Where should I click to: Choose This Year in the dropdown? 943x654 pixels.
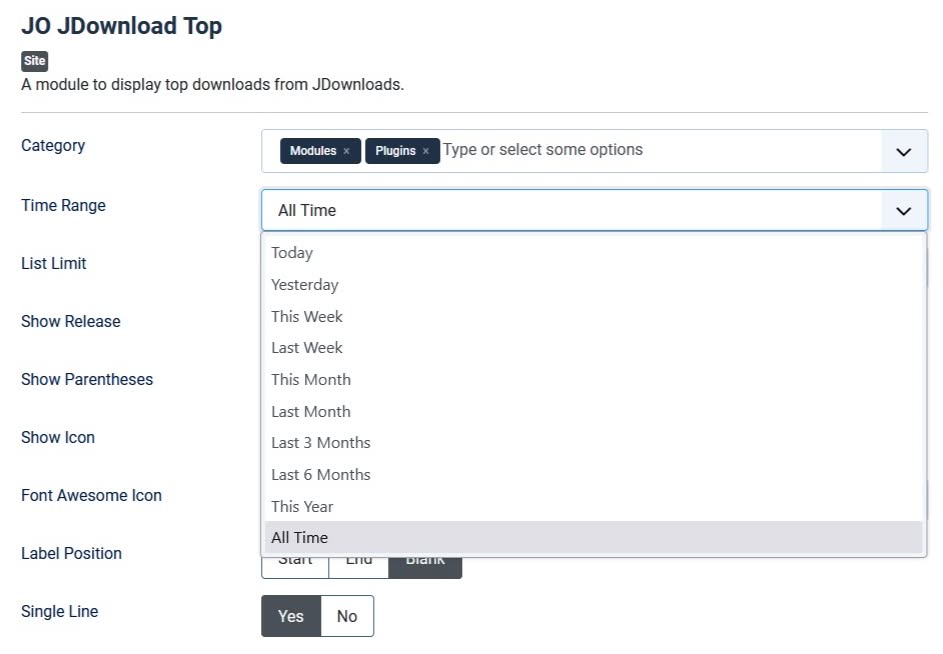coord(302,506)
